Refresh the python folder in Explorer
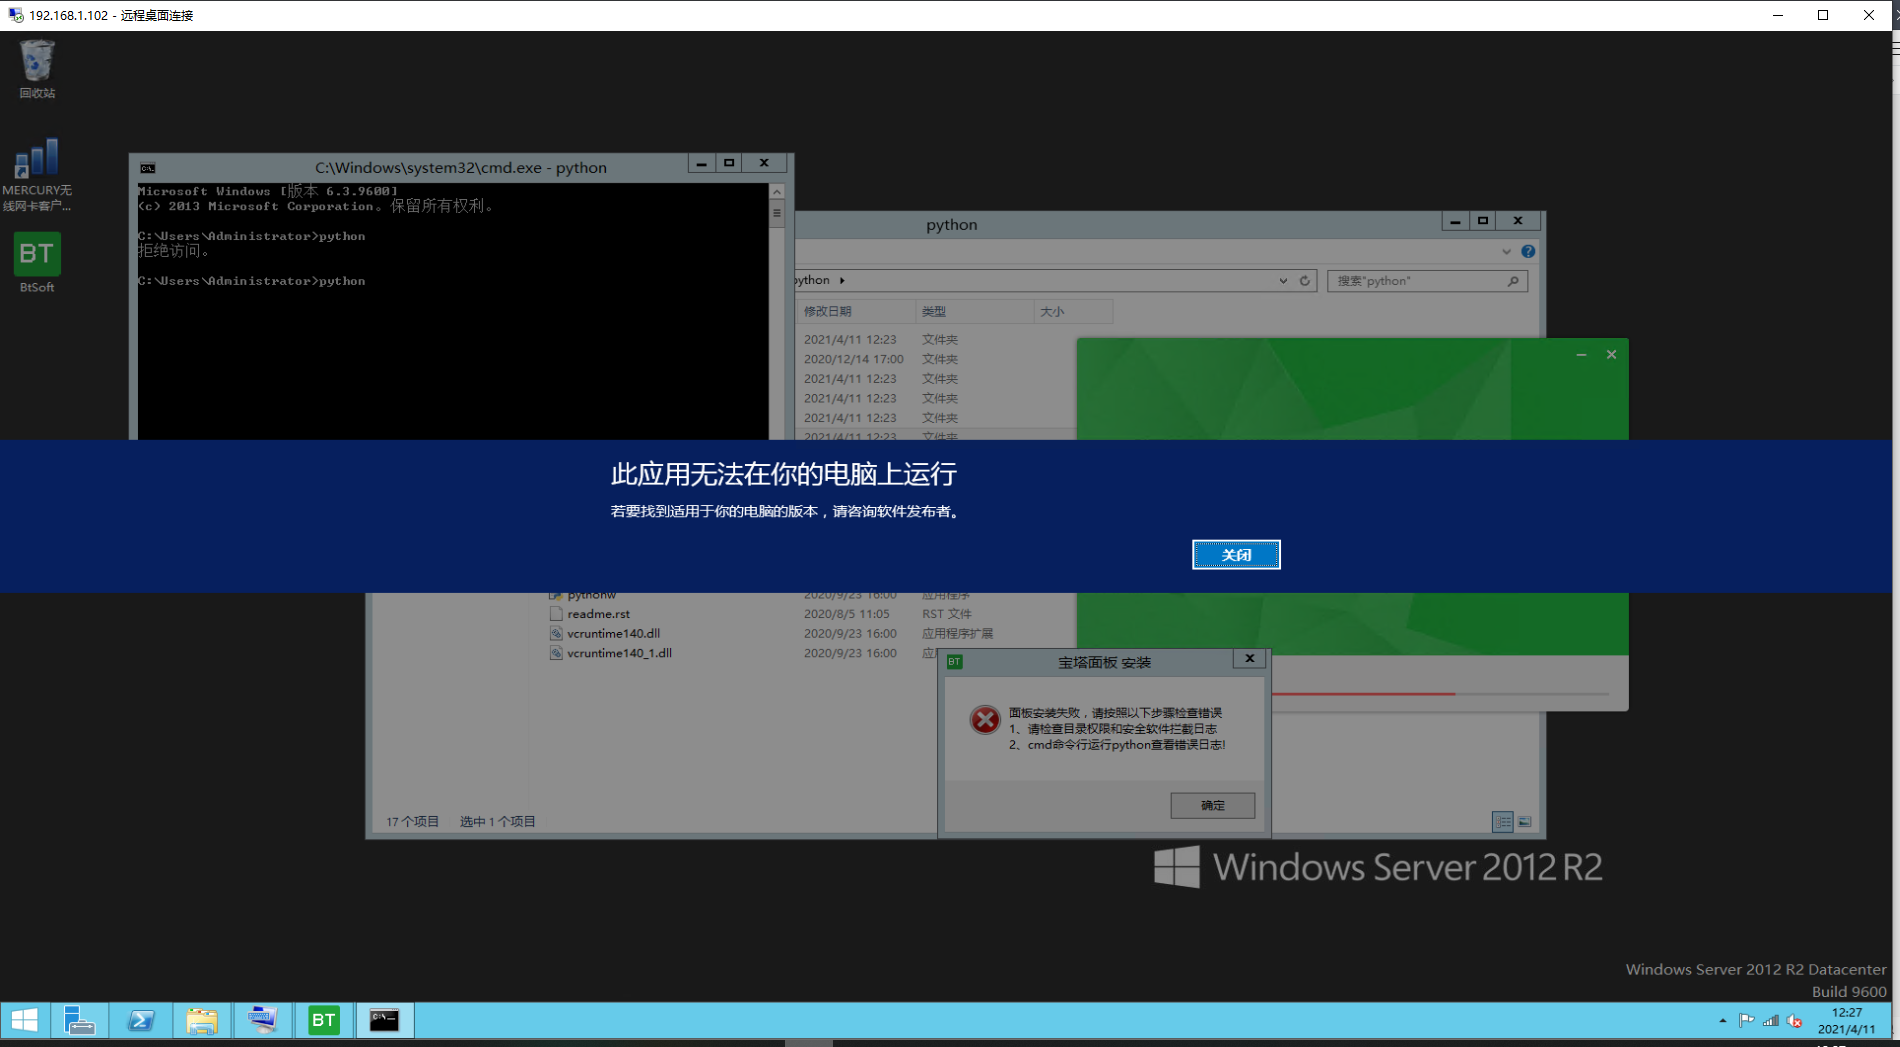Image resolution: width=1900 pixels, height=1047 pixels. coord(1304,281)
